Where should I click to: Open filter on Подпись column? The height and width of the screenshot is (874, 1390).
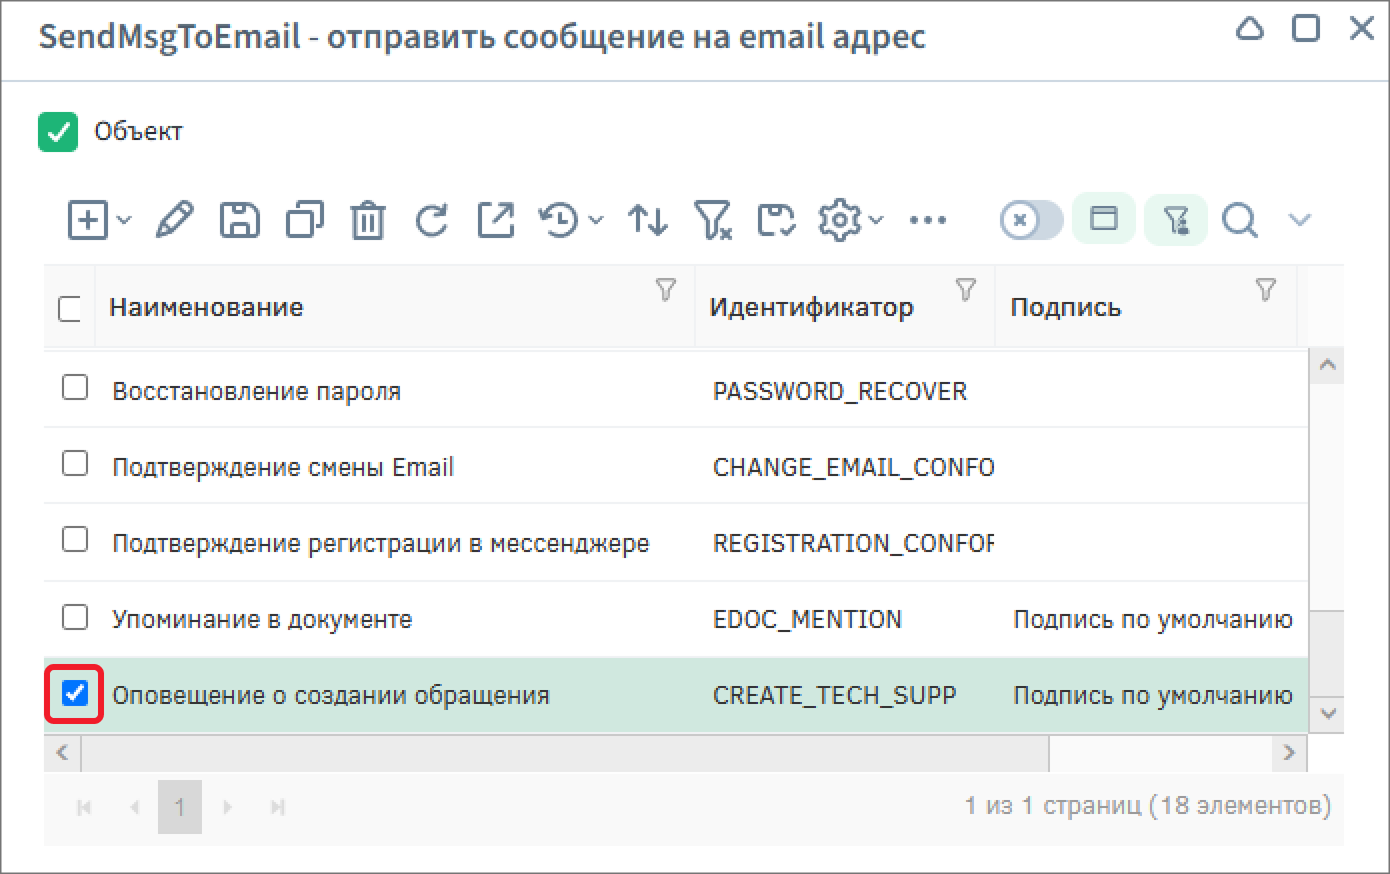point(1266,290)
